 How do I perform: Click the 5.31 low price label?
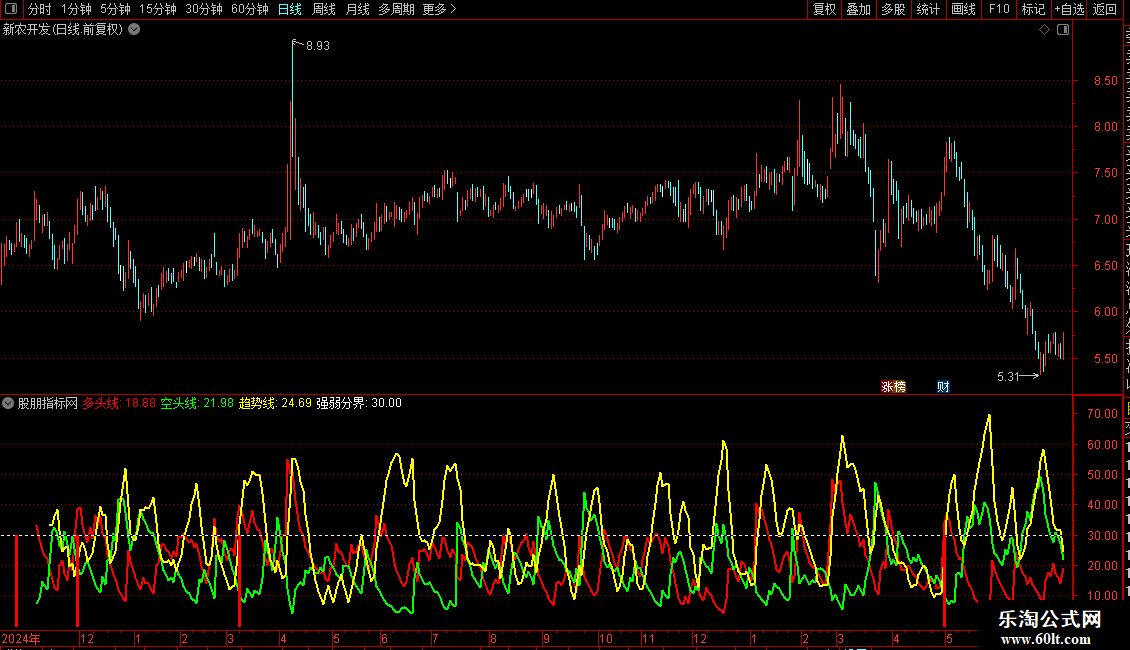1008,377
